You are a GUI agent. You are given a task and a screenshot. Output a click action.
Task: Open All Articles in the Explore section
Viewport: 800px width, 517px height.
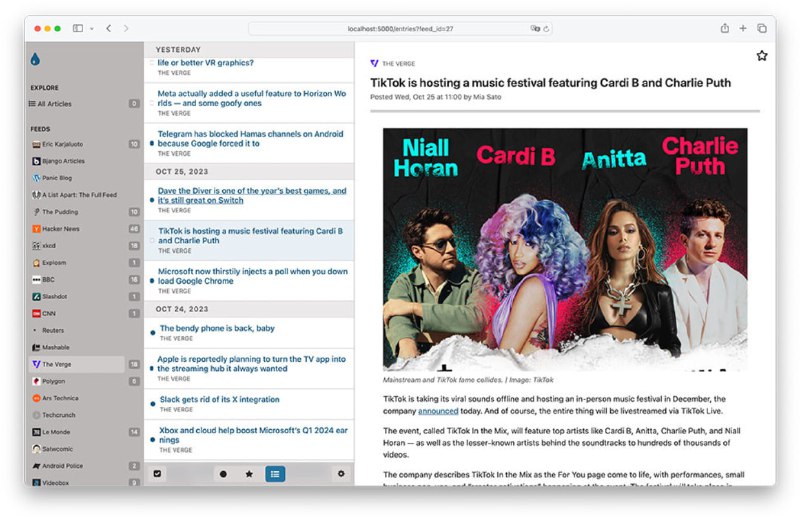tap(55, 104)
